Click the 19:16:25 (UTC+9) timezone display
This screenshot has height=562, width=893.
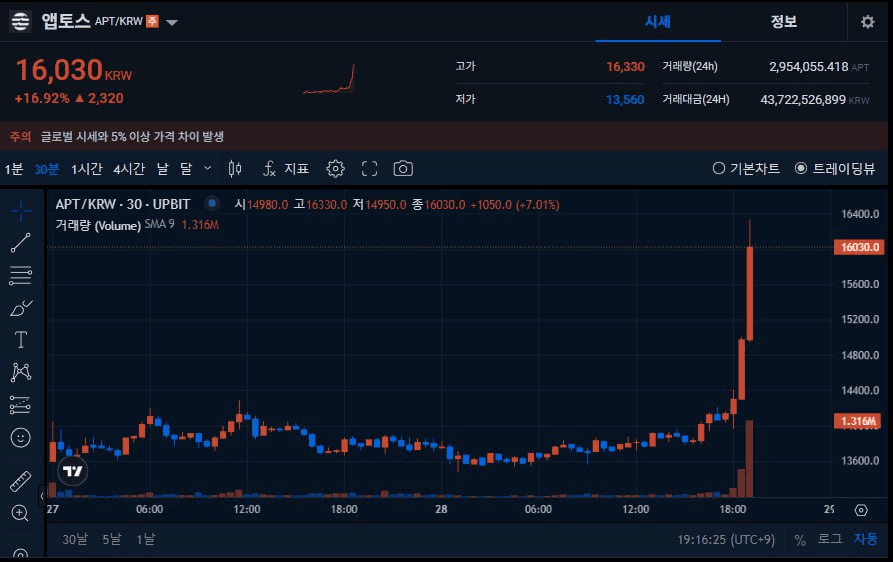point(728,539)
